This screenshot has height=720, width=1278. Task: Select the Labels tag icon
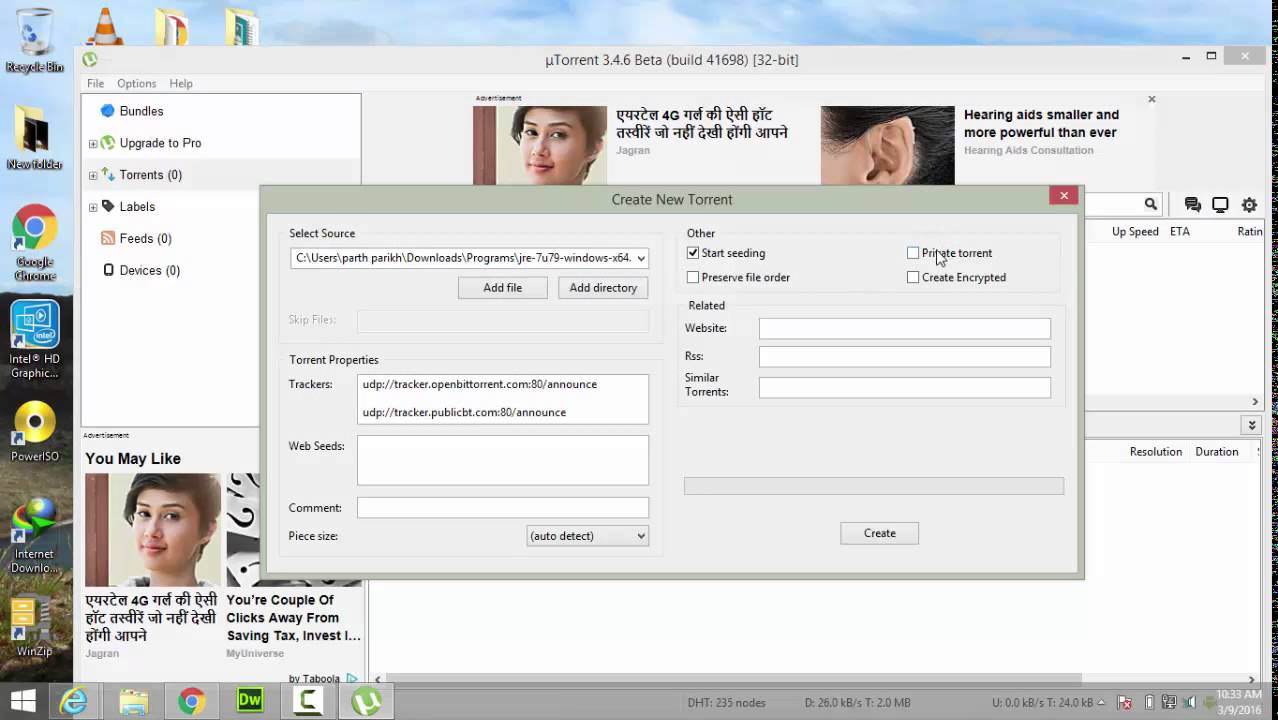point(108,207)
